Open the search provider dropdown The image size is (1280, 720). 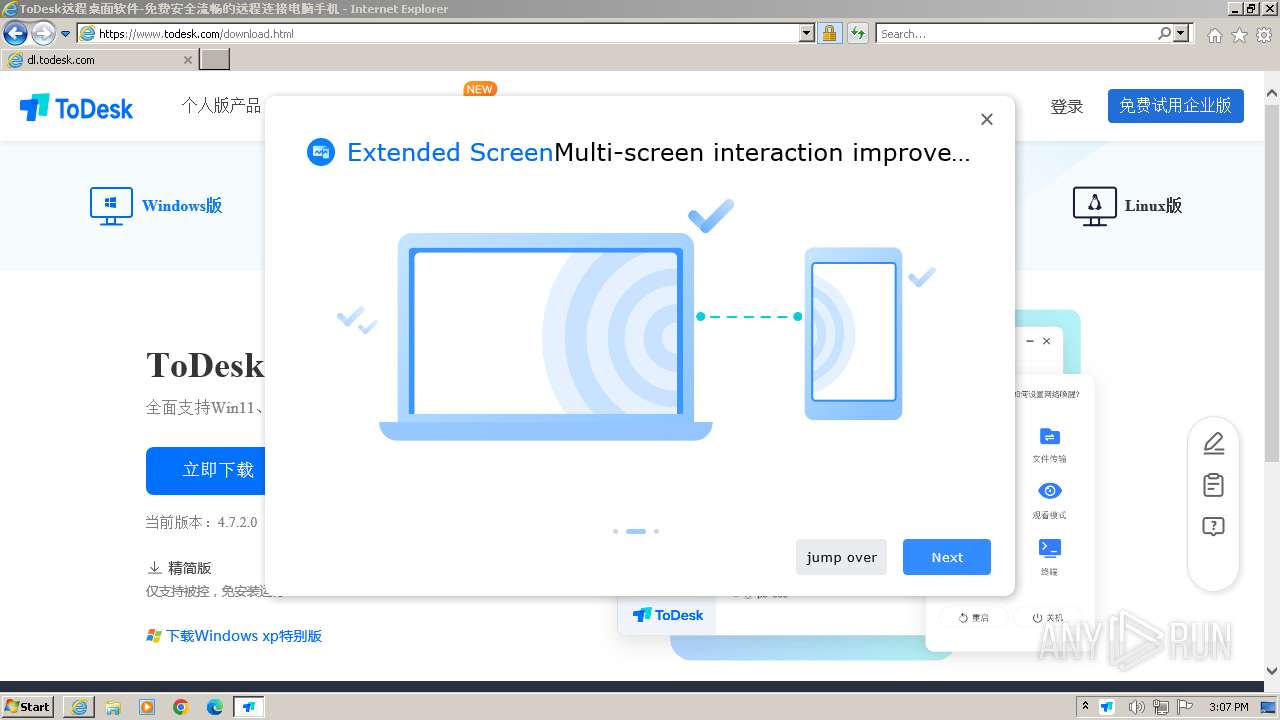coord(1182,33)
